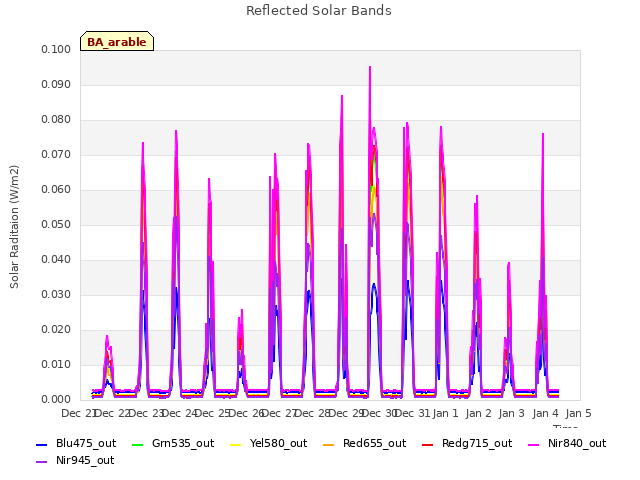Click the purple Nir945_out color swatch
Image resolution: width=640 pixels, height=480 pixels.
click(x=42, y=462)
